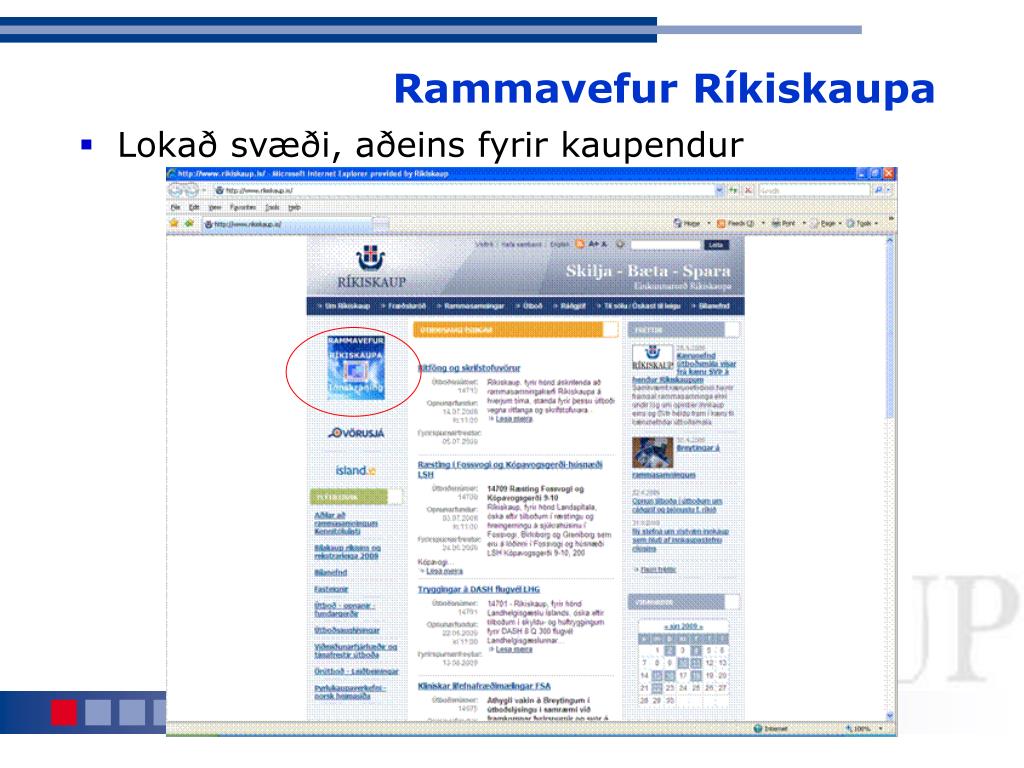Open Tryggingar á DASH flugvél LHG link
The height and width of the screenshot is (768, 1024).
click(479, 589)
